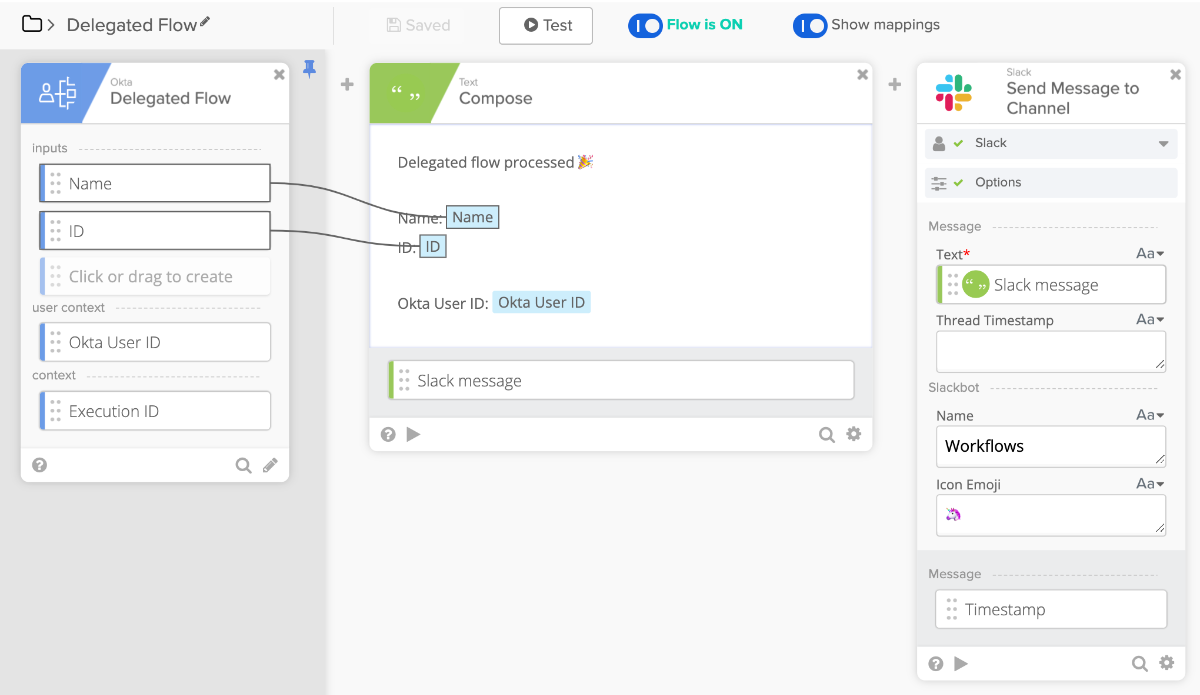1200x695 pixels.
Task: Open the Slack card settings gear
Action: click(x=1166, y=663)
